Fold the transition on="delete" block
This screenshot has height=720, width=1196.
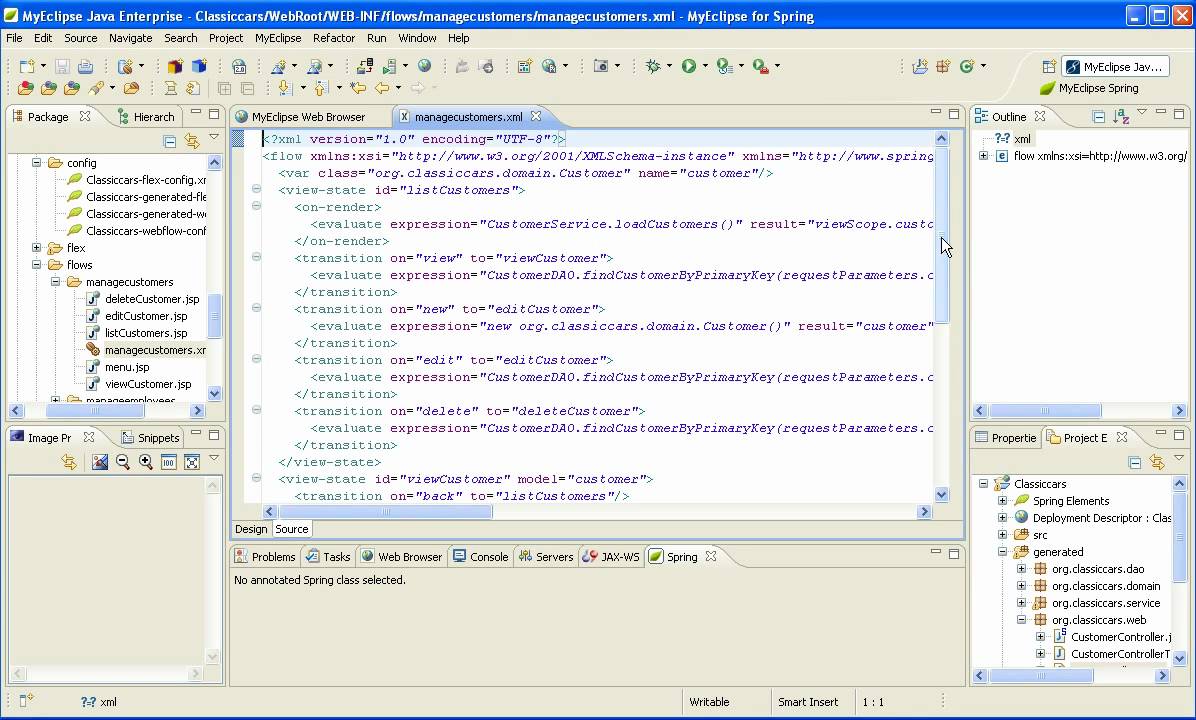(x=256, y=410)
